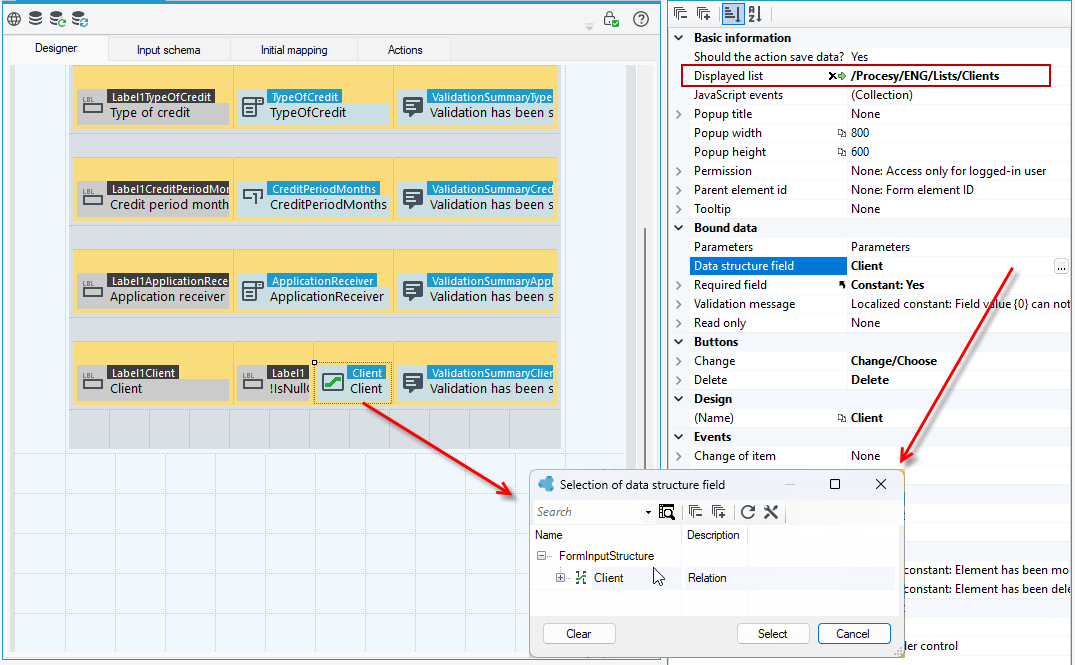Click the refresh icon in selection dialog
Screen dimensions: 1075x665
pyautogui.click(x=747, y=511)
